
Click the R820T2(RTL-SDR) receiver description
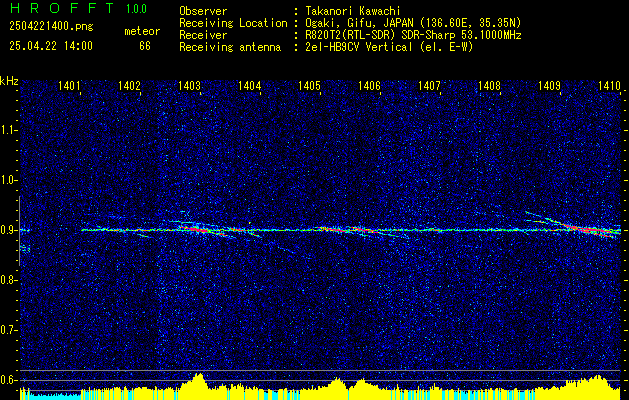(413, 35)
